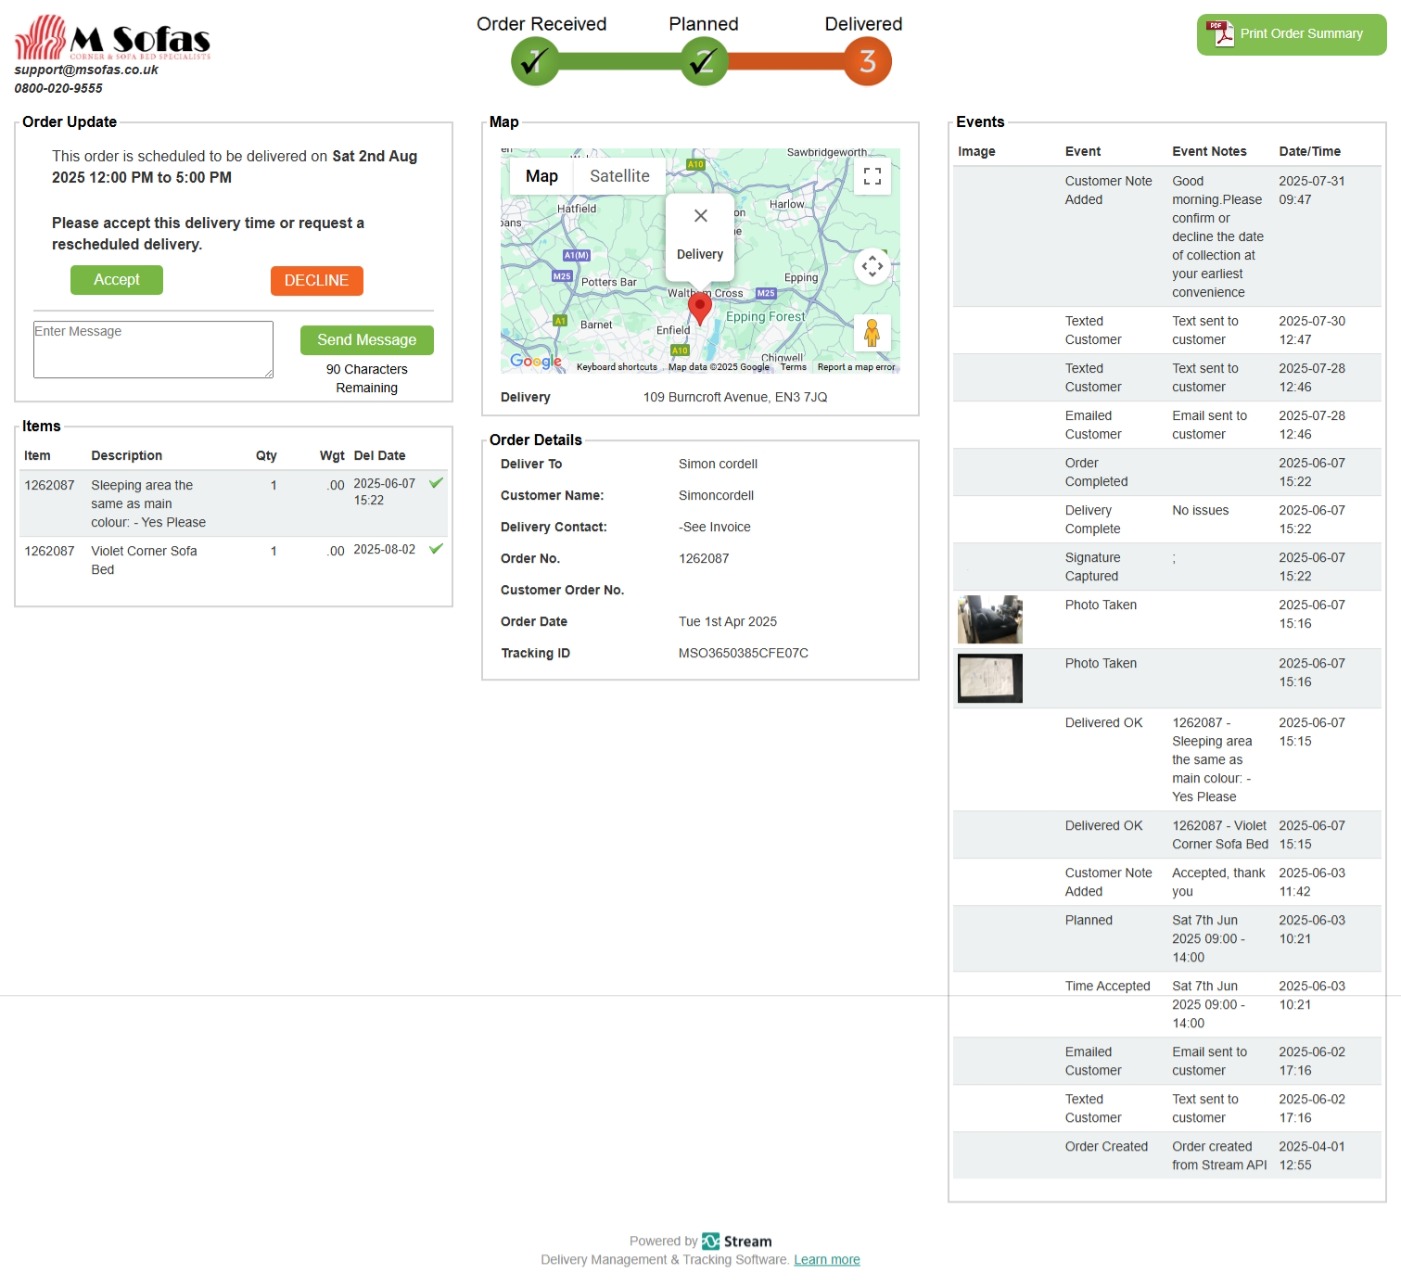Screen dimensions: 1401x1282
Task: Click the Street View pegman icon
Action: (872, 333)
